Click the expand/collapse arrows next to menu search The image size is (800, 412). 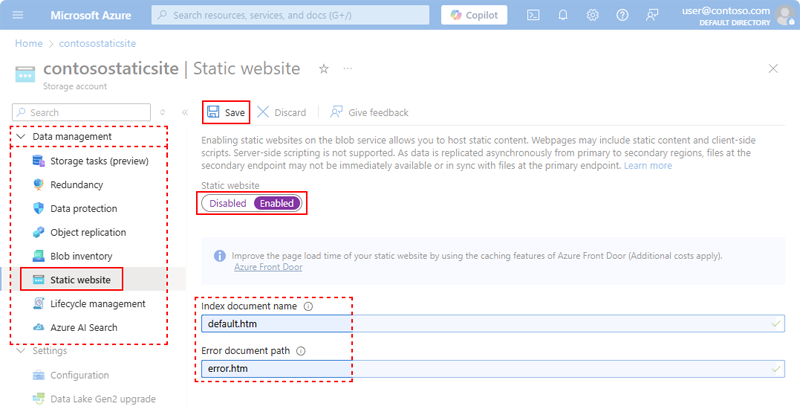coord(163,112)
